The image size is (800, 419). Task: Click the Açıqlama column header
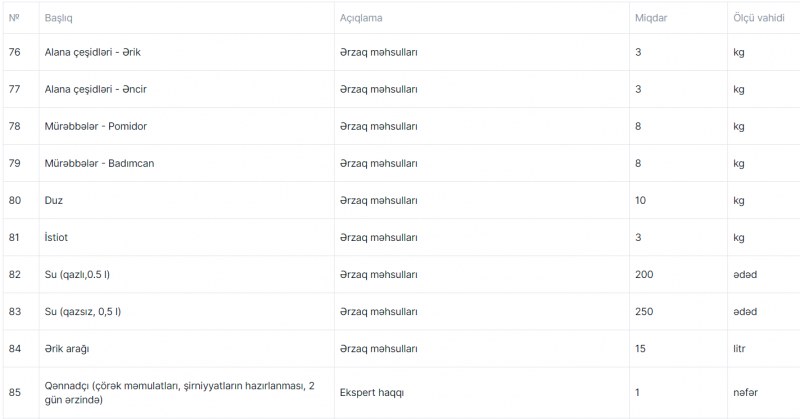point(361,18)
